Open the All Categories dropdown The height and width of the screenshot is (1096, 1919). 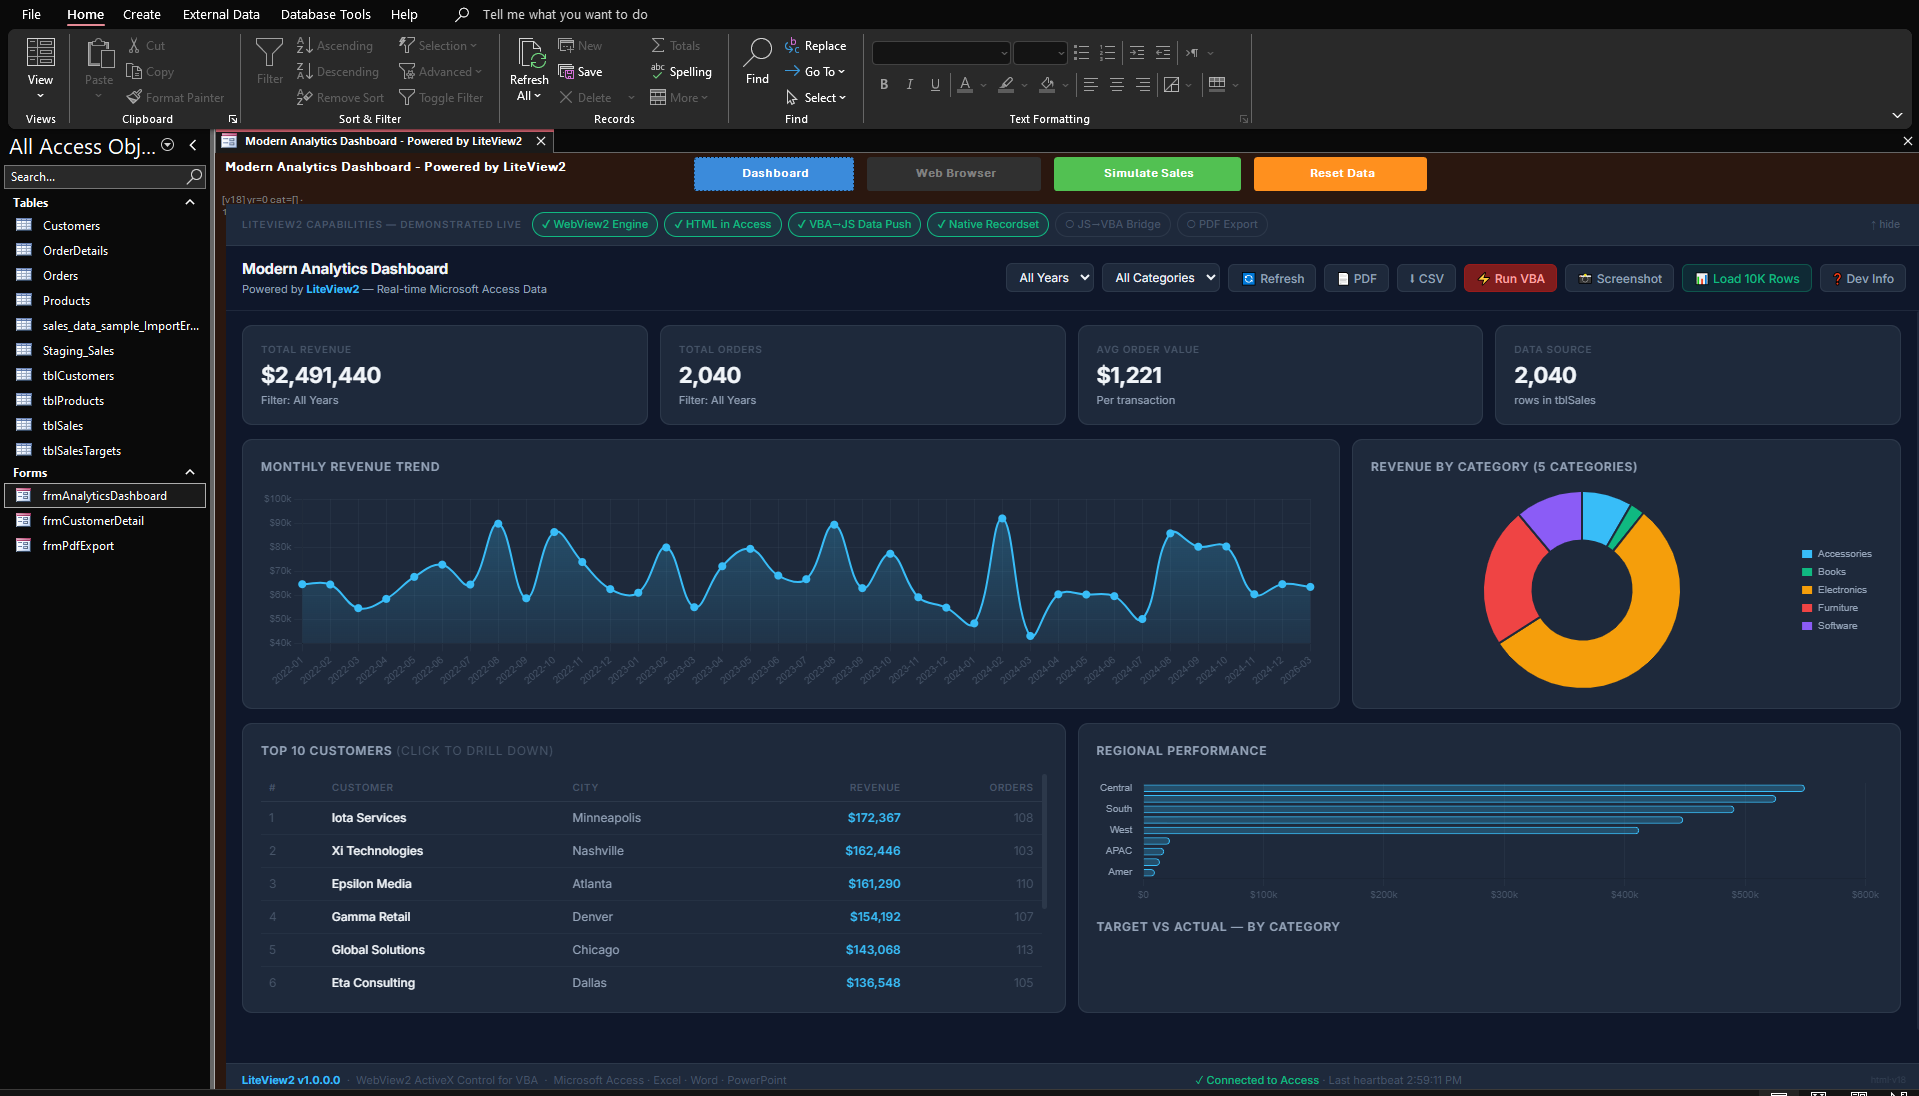click(x=1161, y=278)
